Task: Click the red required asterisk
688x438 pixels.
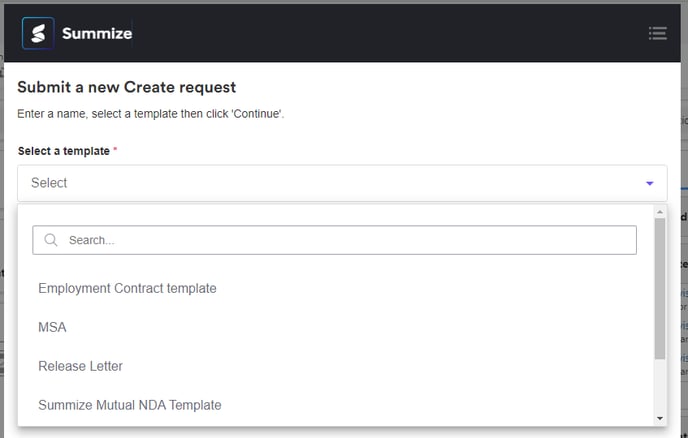Action: [115, 150]
